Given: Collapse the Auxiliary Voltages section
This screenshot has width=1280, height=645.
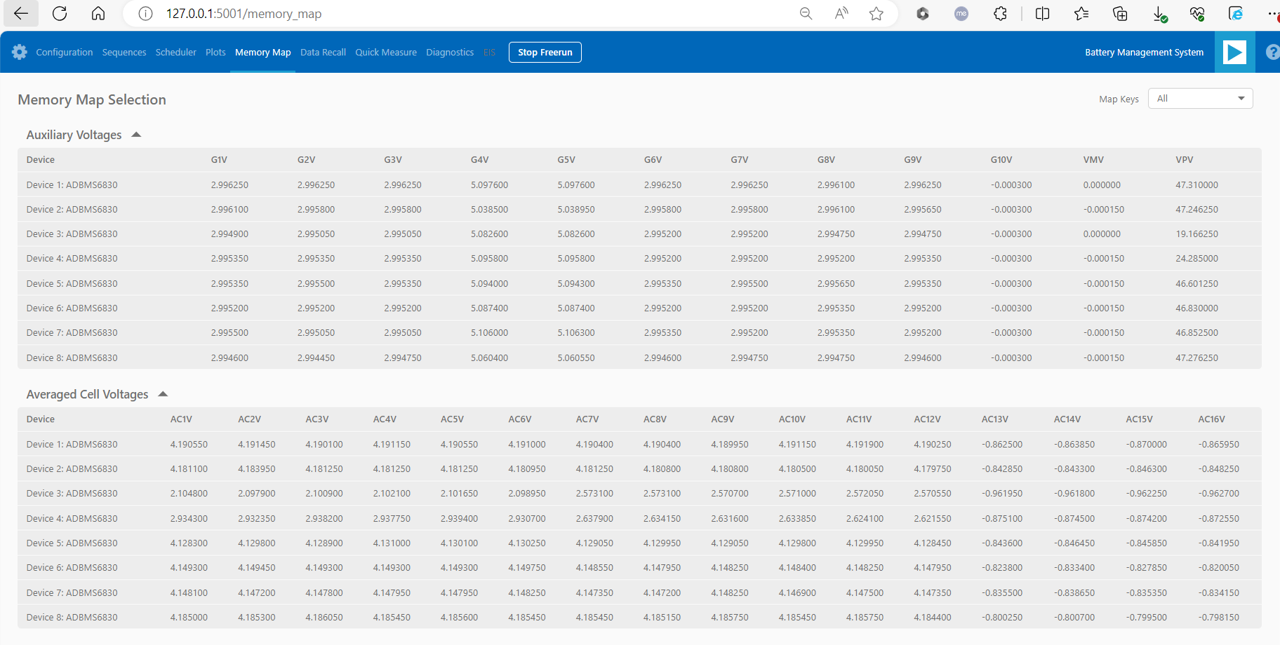Looking at the screenshot, I should pos(136,133).
